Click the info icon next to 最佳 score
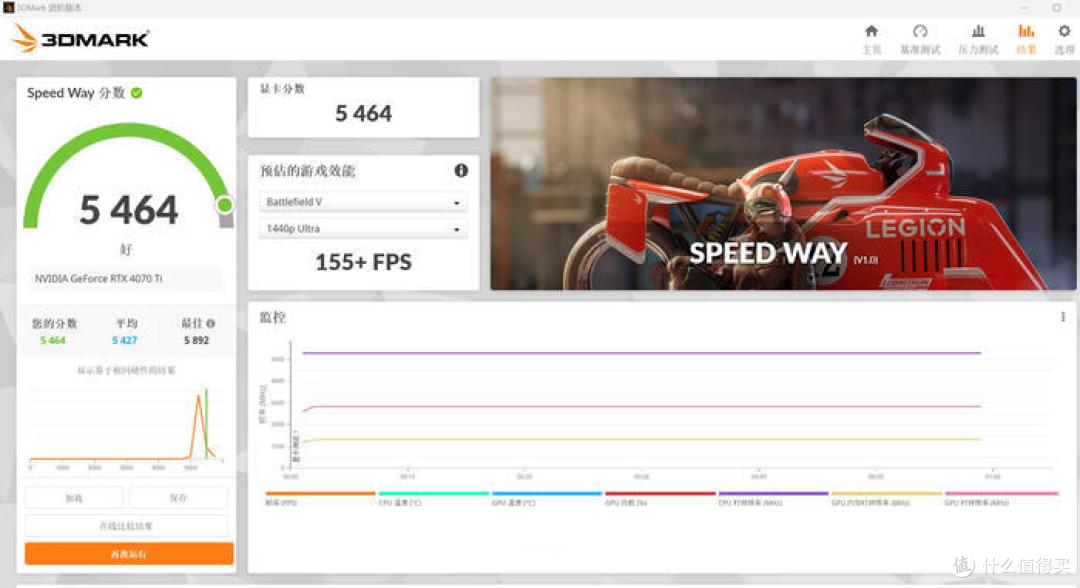Screen dimensions: 1080x588 (210, 323)
